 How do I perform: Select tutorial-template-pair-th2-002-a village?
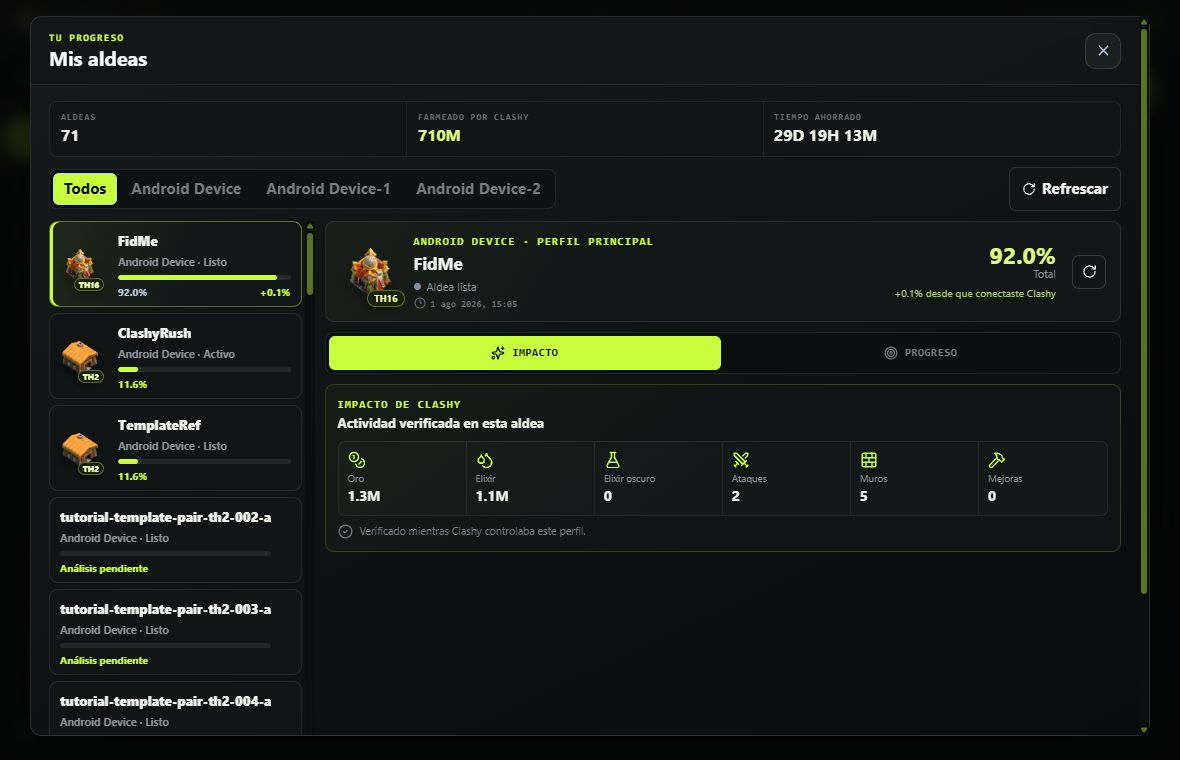coord(175,540)
